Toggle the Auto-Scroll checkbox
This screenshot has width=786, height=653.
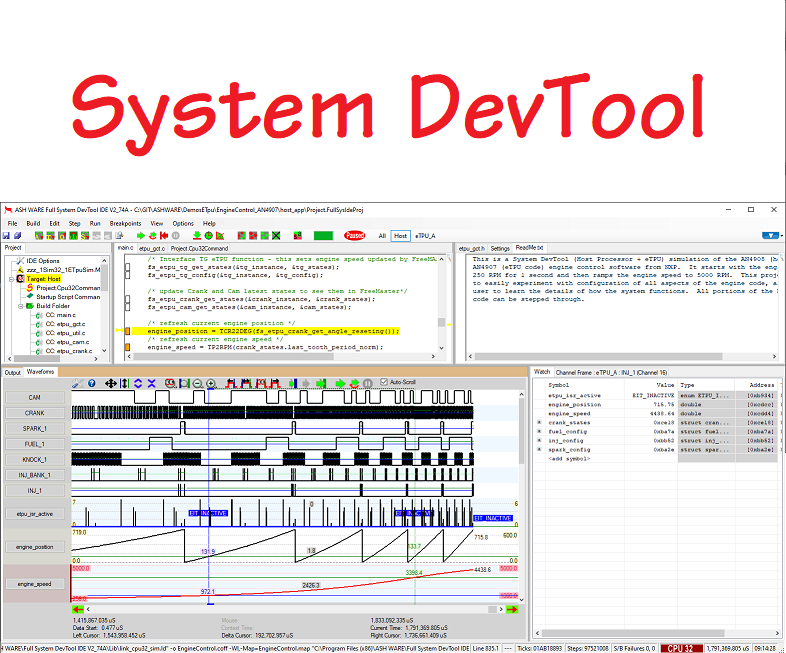(x=385, y=383)
